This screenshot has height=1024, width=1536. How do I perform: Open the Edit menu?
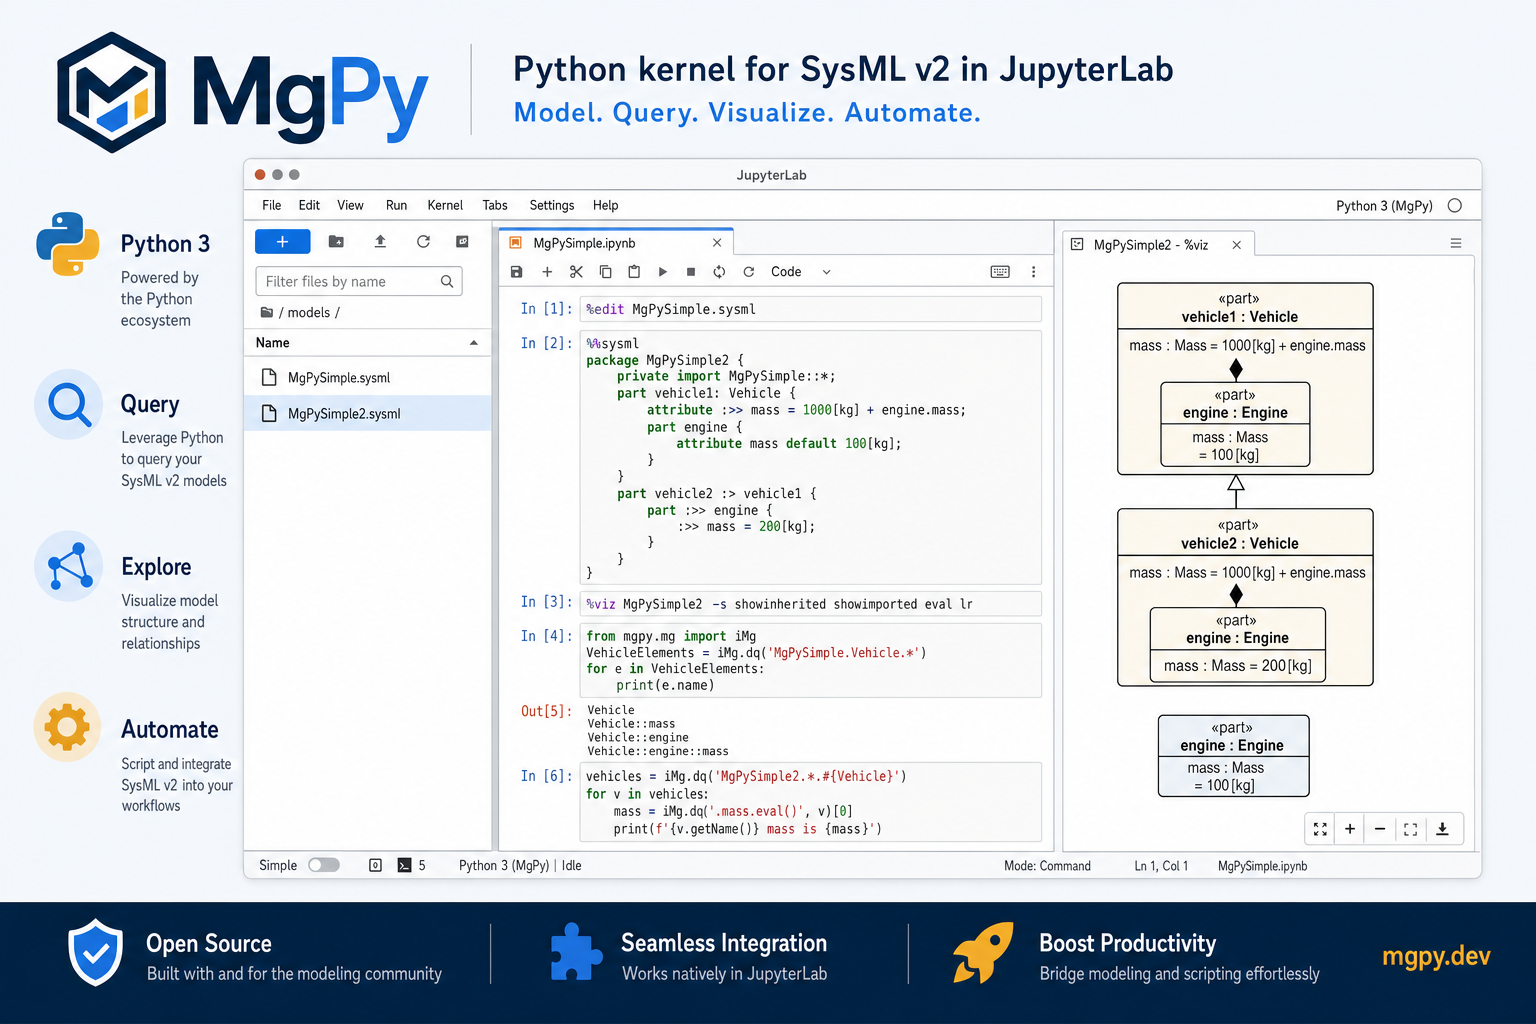(309, 205)
